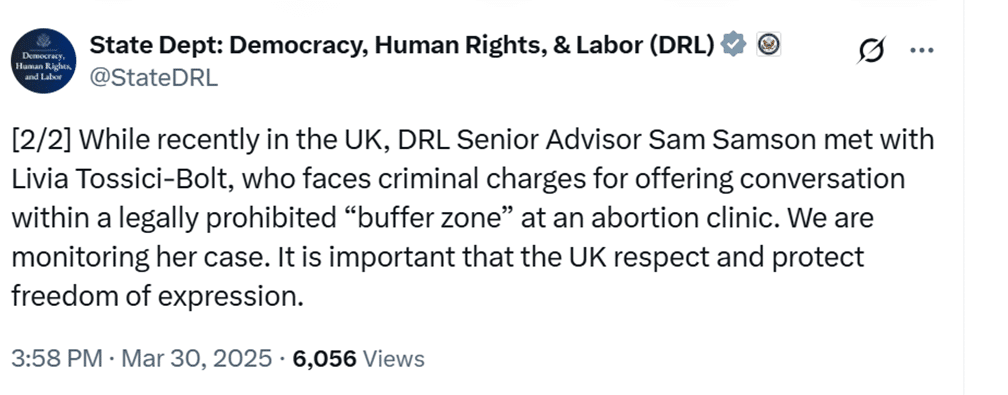Screen dimensions: 1008x395
Task: Click 'While recently in the UK' opening words
Action: (233, 142)
